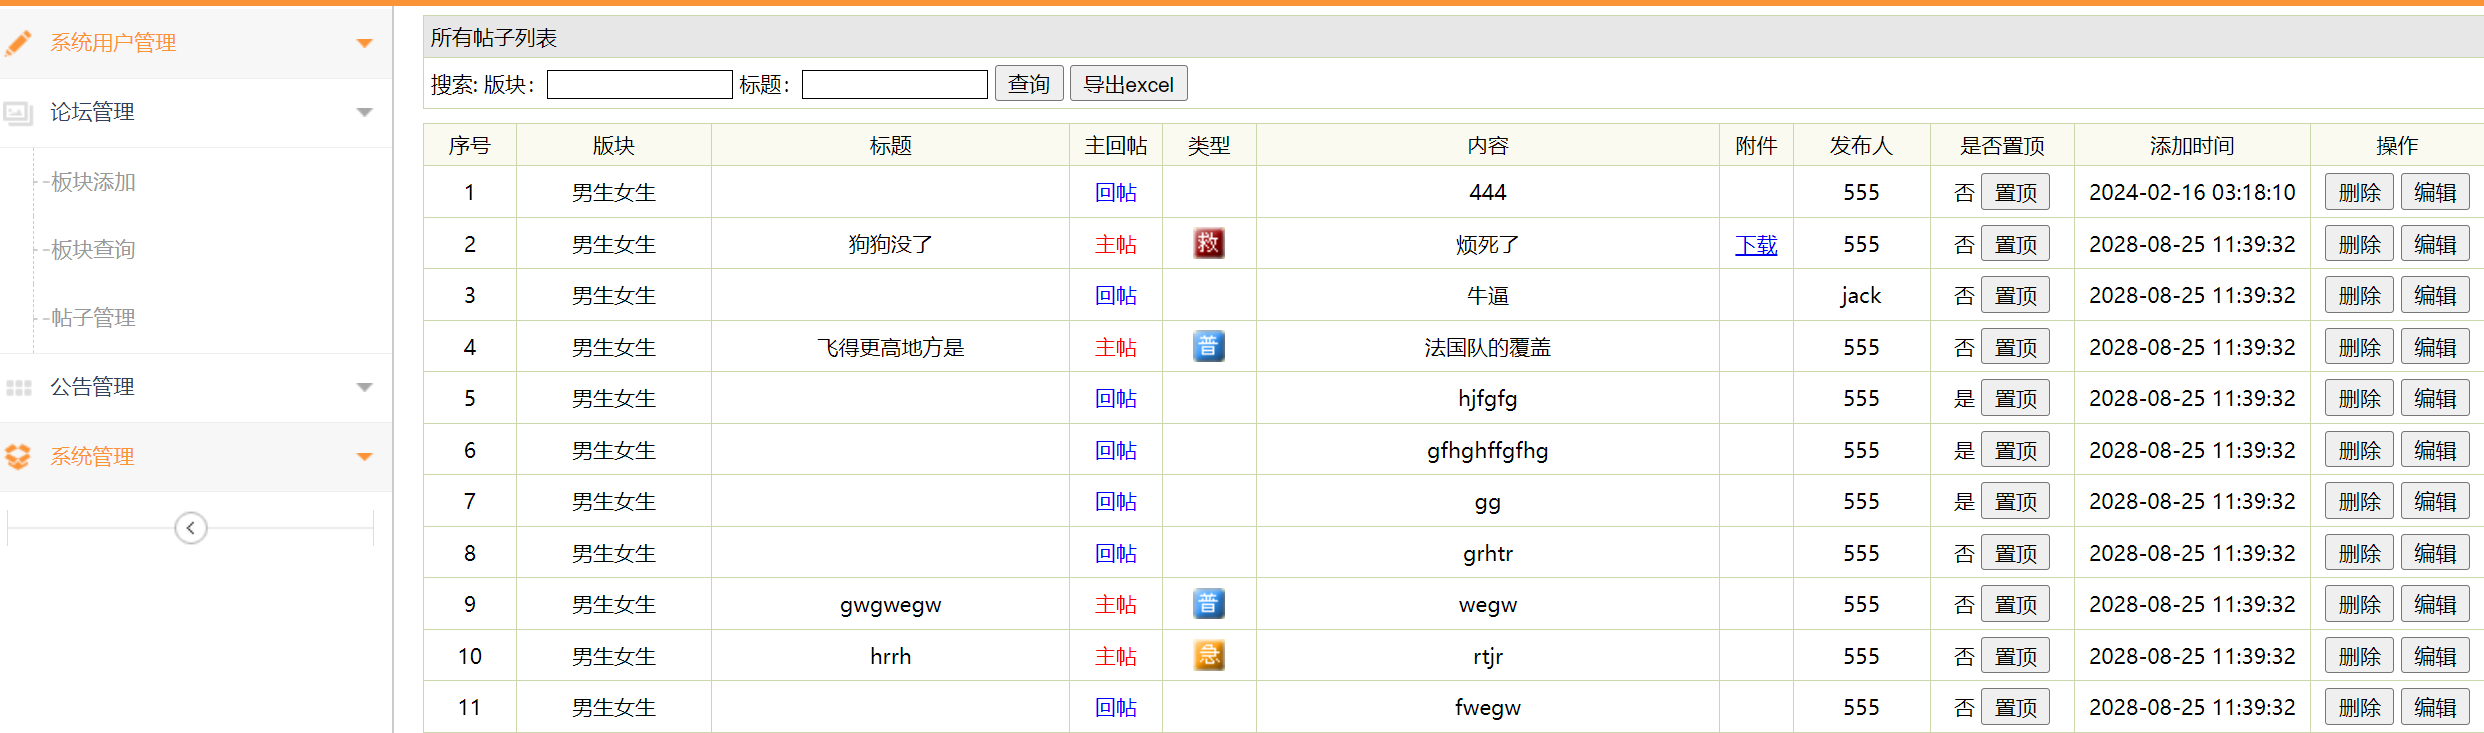Focus the 标题 search input field
Image resolution: width=2484 pixels, height=733 pixels.
tap(894, 84)
